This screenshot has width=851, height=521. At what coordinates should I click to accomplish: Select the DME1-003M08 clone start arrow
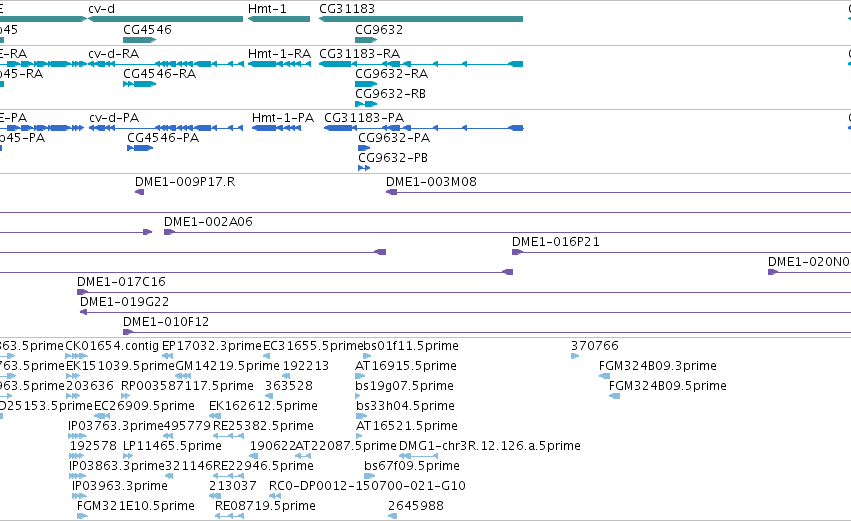[x=391, y=192]
